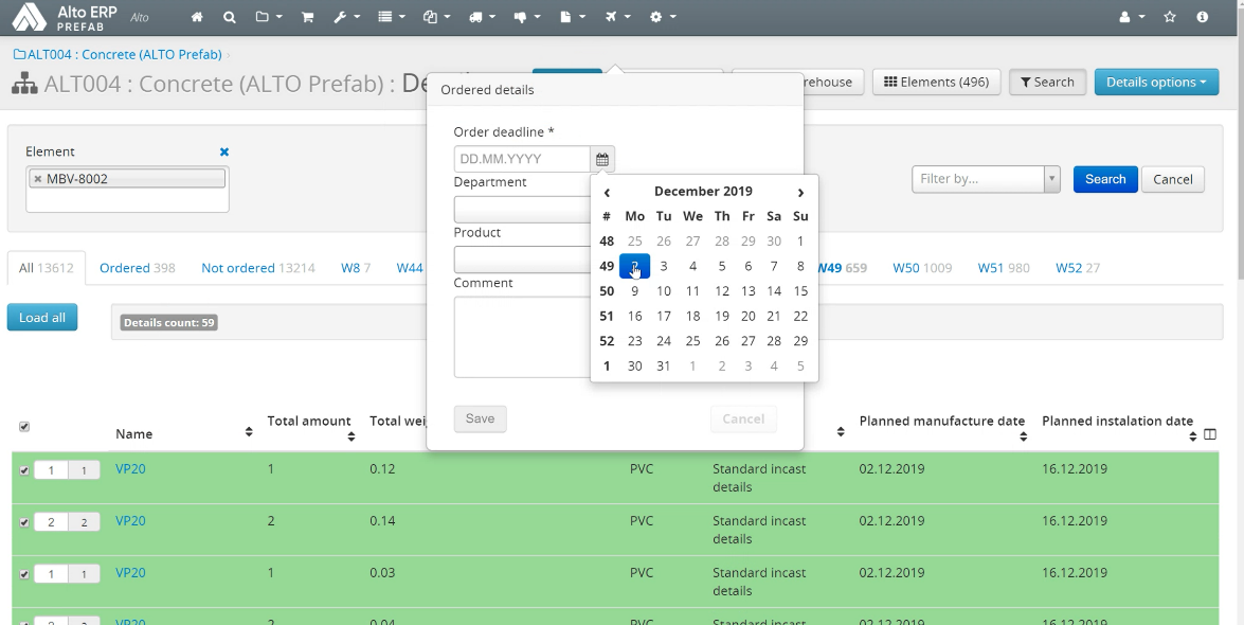
Task: Open the search magnifier in top navbar
Action: (x=229, y=17)
